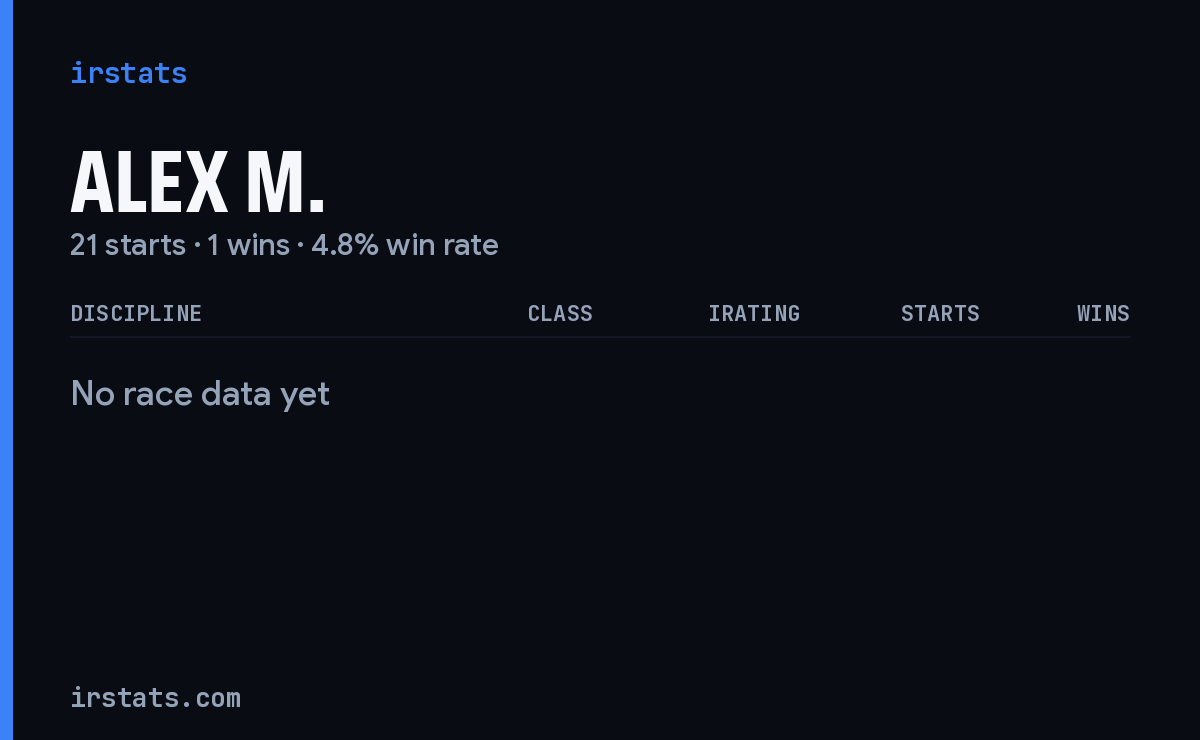
Task: Click the dot separator after "1 wins"
Action: (300, 246)
